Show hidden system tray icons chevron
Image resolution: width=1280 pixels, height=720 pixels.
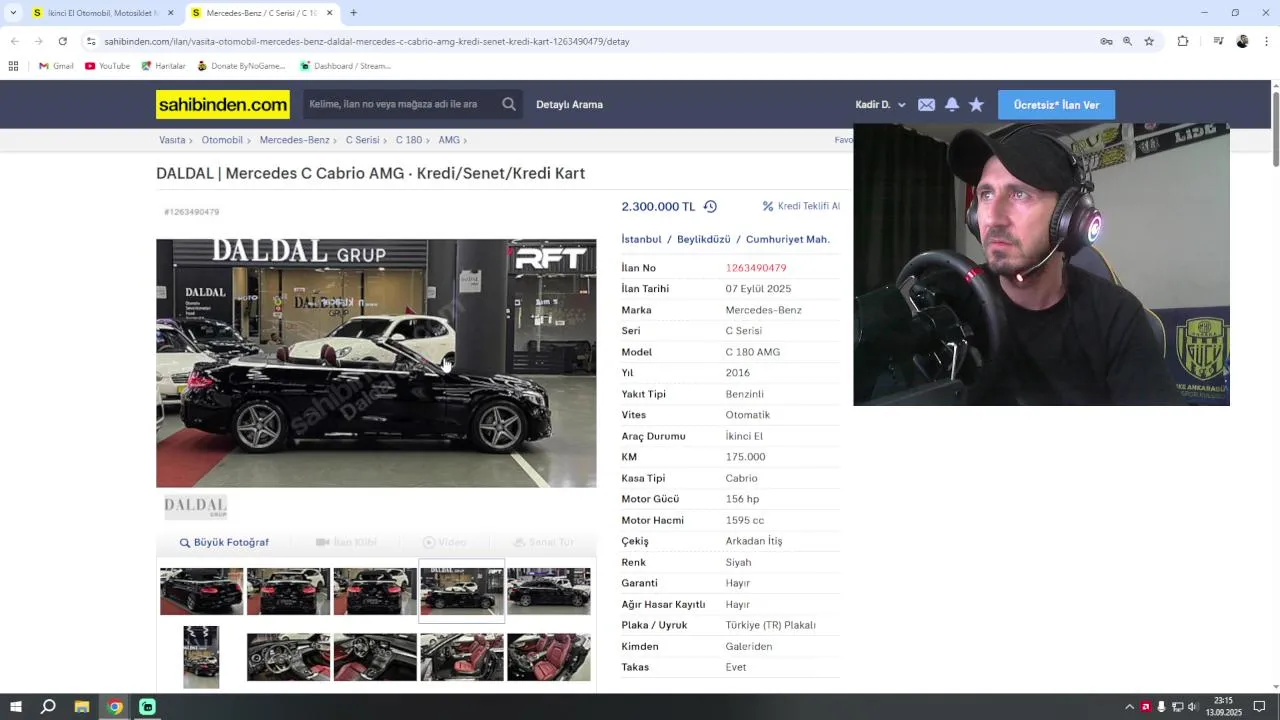click(x=1130, y=707)
